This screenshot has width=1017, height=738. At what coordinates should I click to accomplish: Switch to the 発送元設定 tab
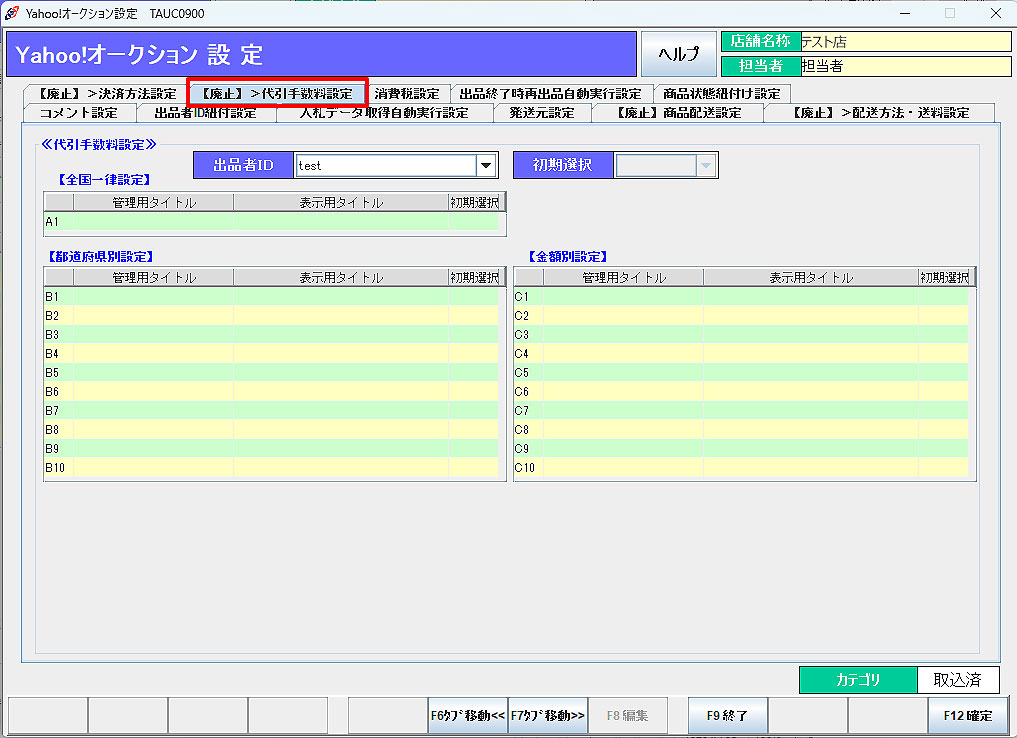click(541, 113)
